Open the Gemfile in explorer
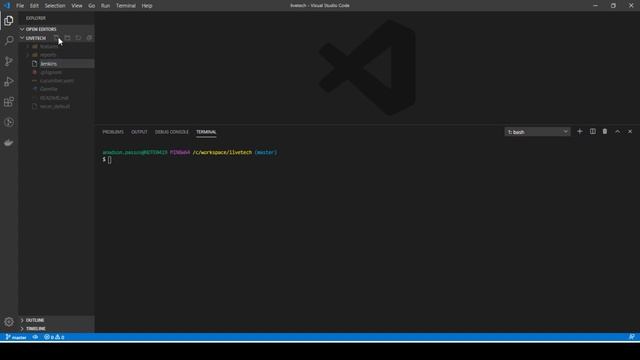The width and height of the screenshot is (640, 360). coord(57,89)
